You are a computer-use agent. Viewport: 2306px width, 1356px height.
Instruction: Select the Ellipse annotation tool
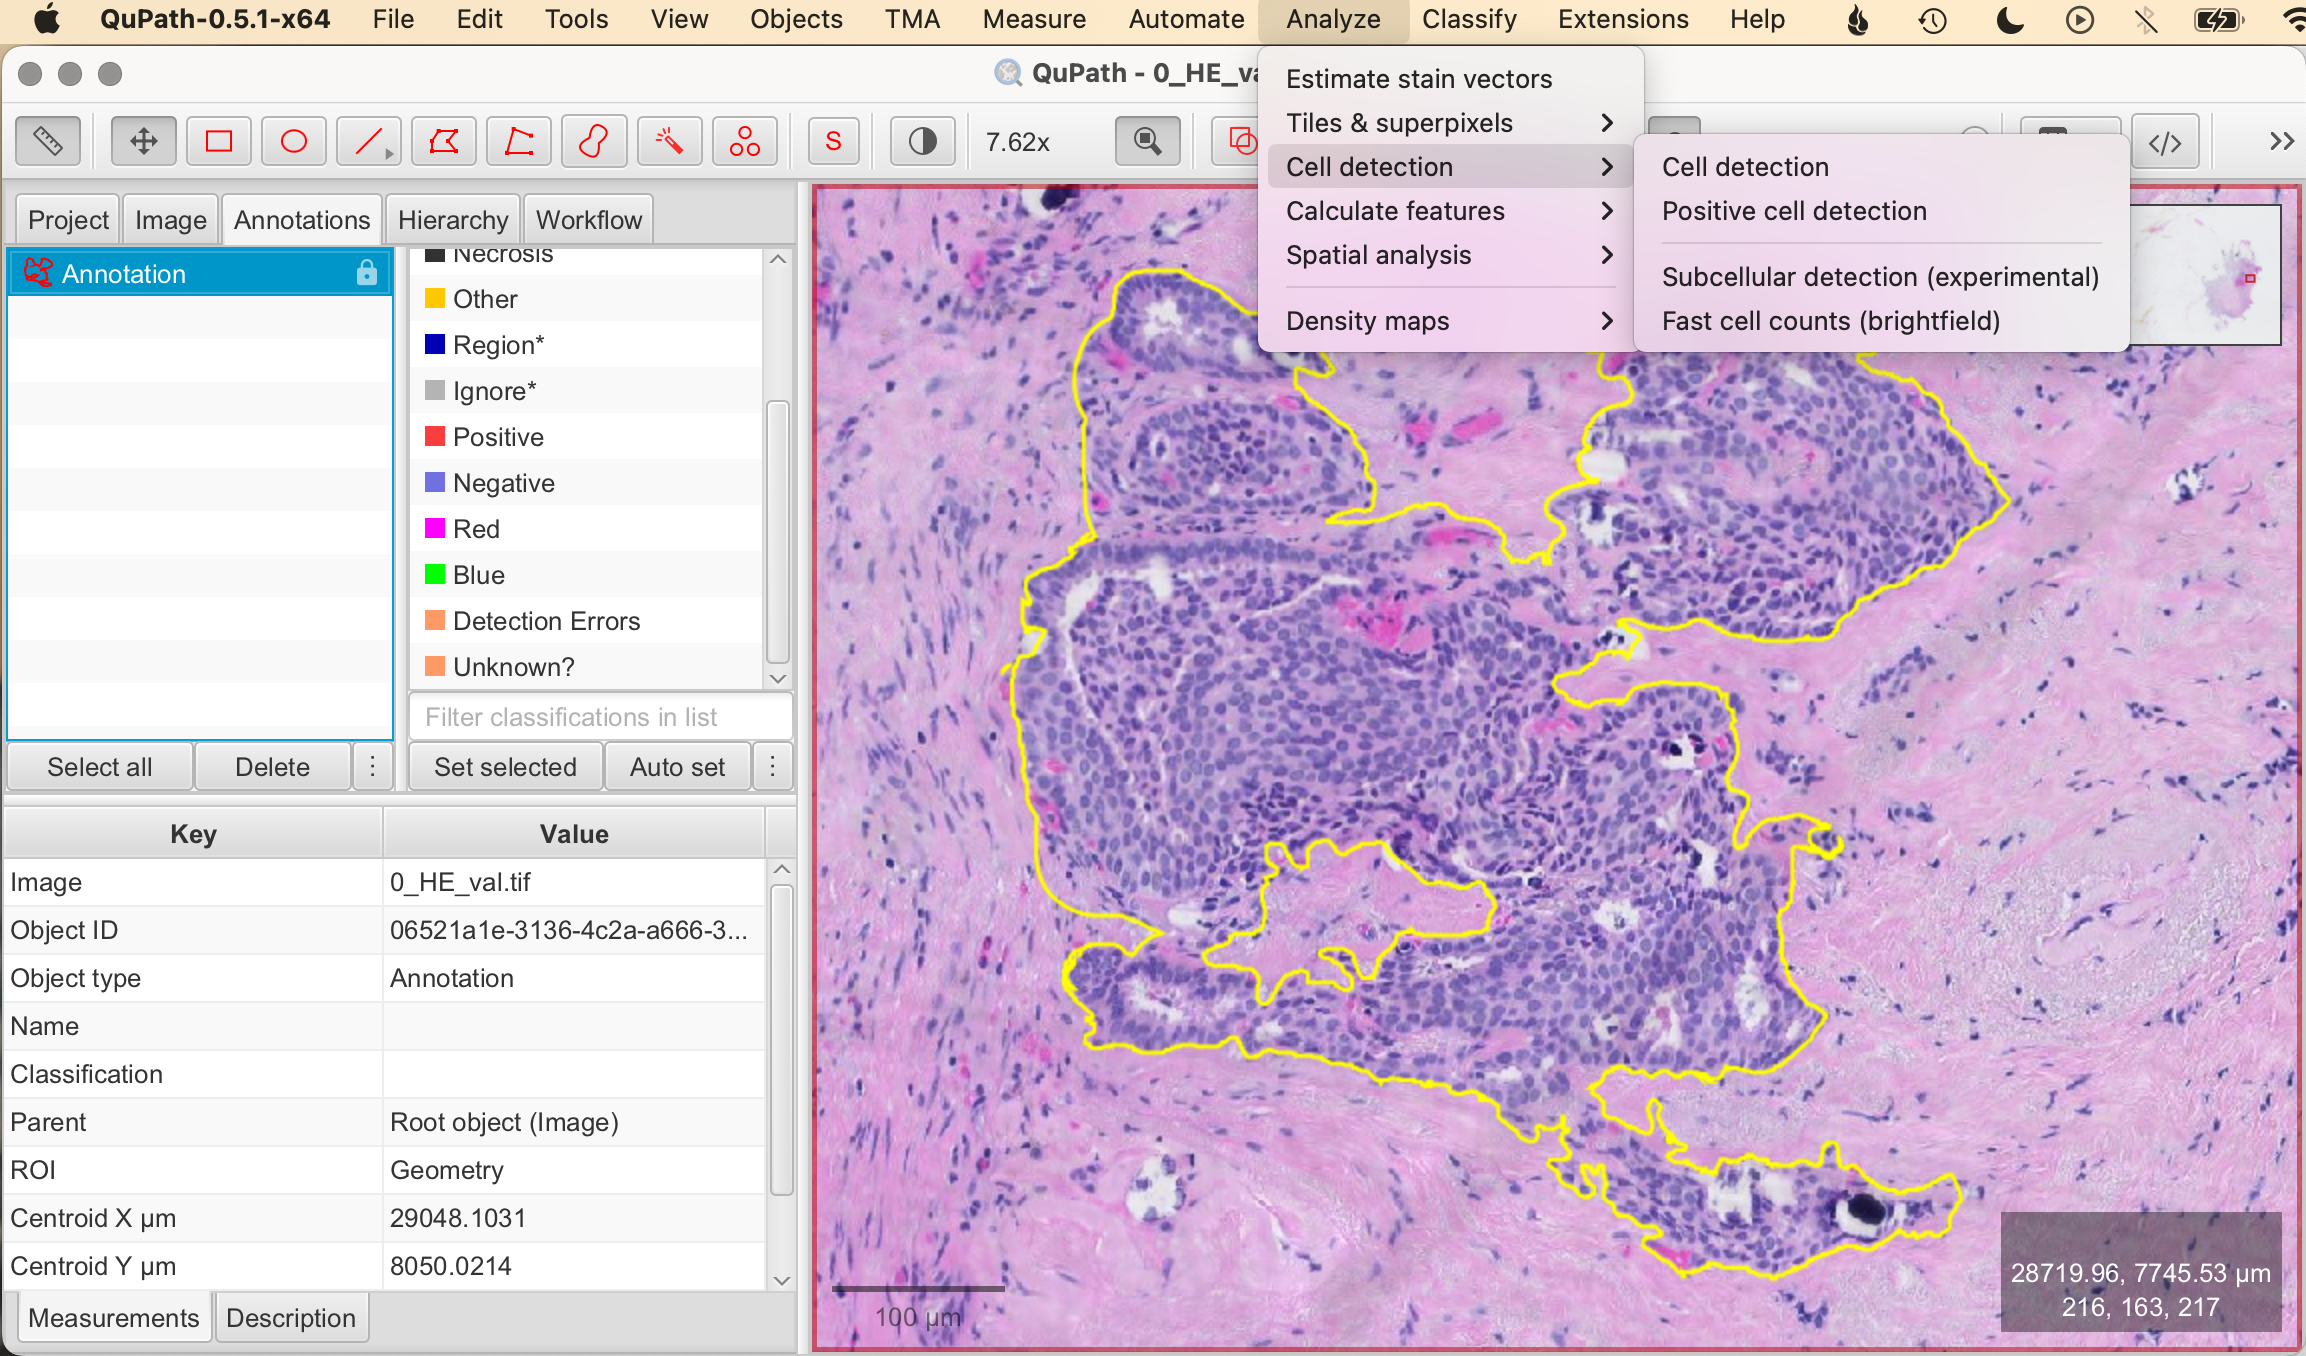click(x=293, y=141)
